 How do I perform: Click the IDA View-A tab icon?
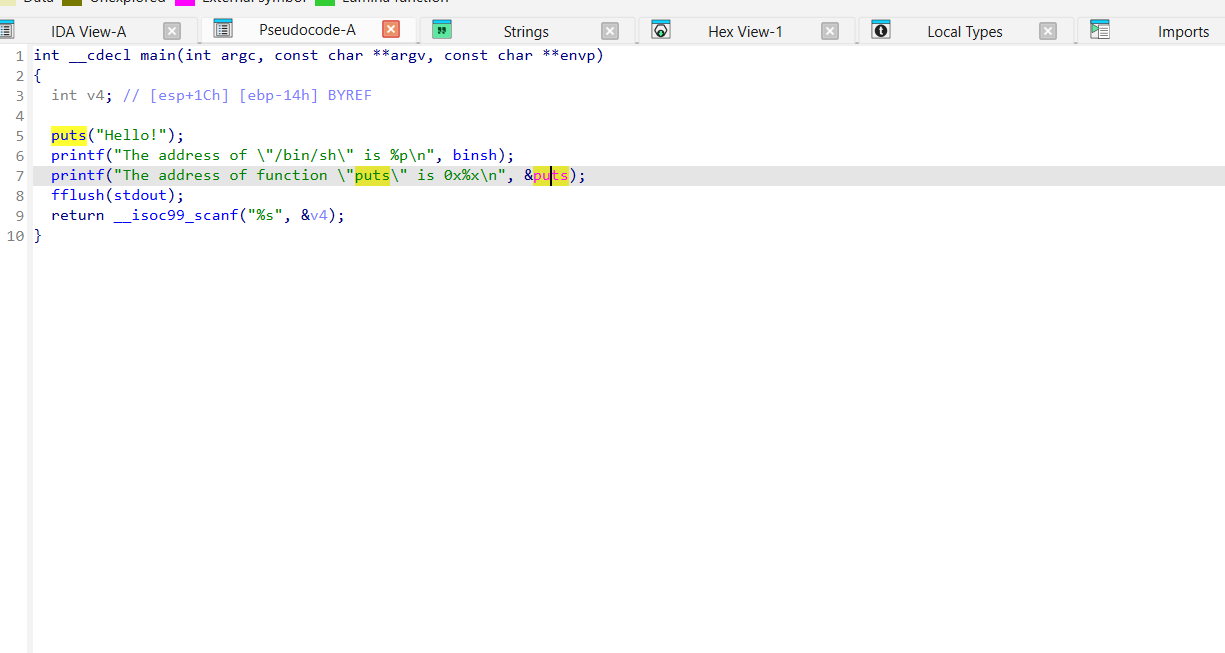pos(6,31)
